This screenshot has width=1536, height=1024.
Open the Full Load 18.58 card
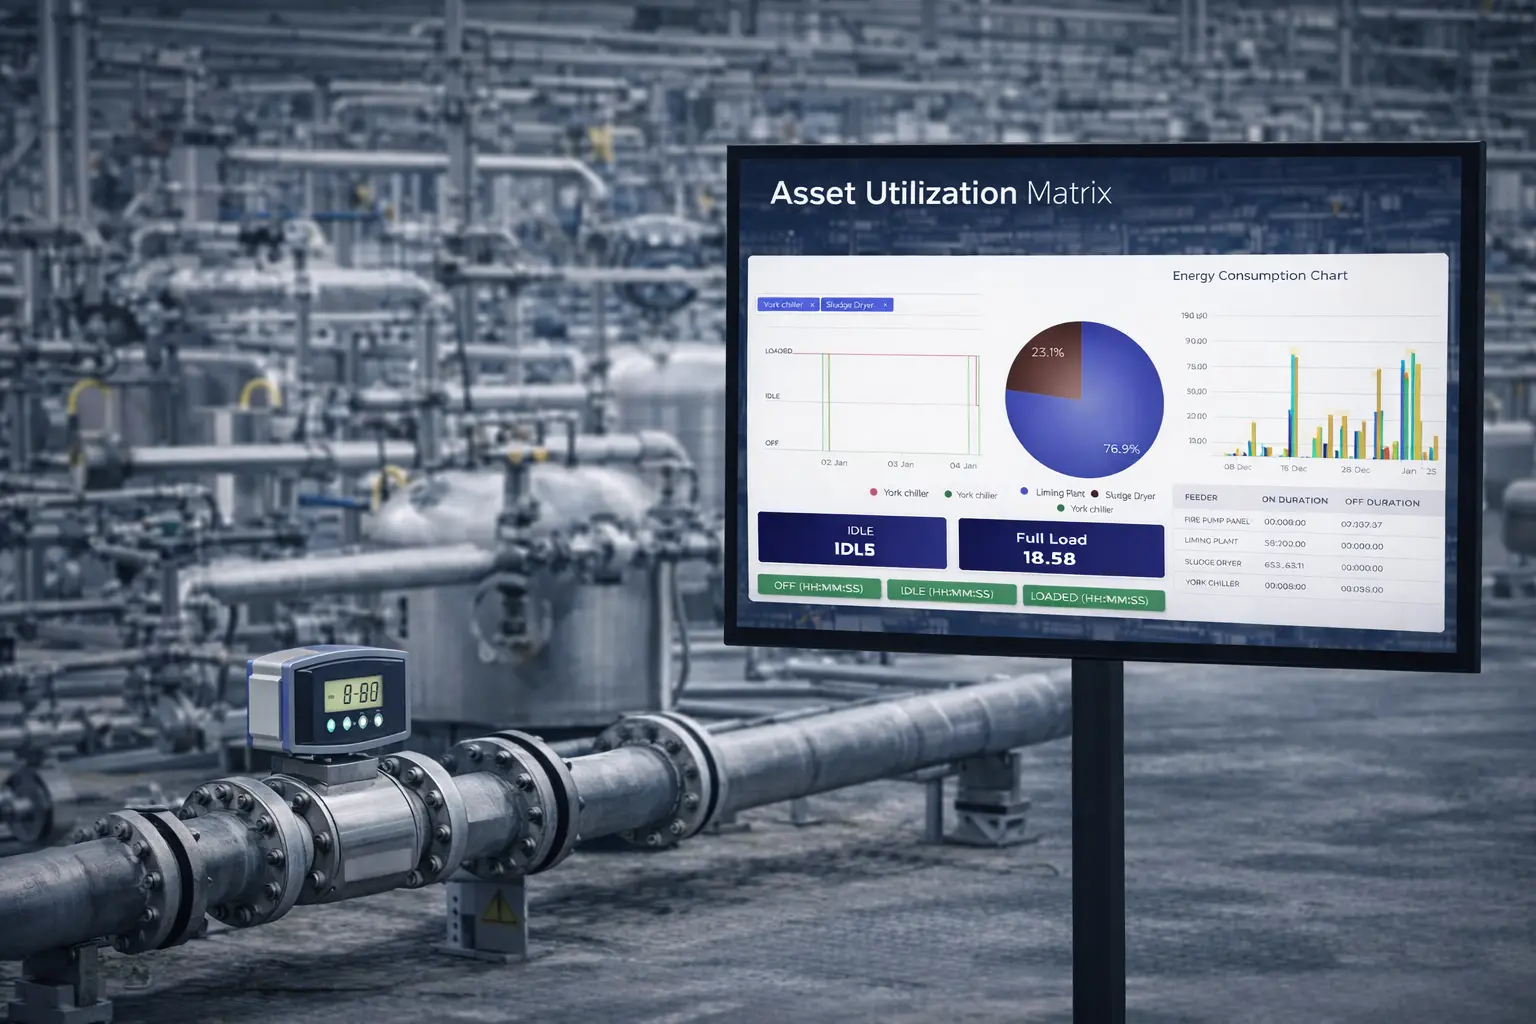[x=1061, y=549]
